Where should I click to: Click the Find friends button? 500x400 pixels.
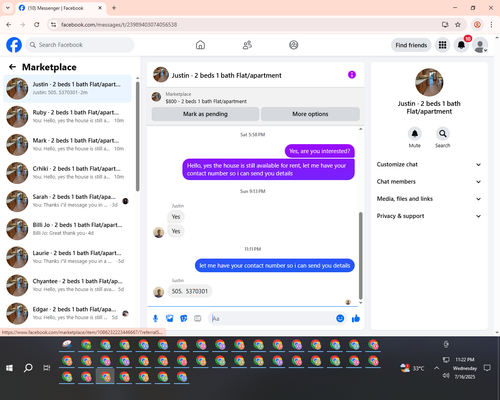pos(411,45)
